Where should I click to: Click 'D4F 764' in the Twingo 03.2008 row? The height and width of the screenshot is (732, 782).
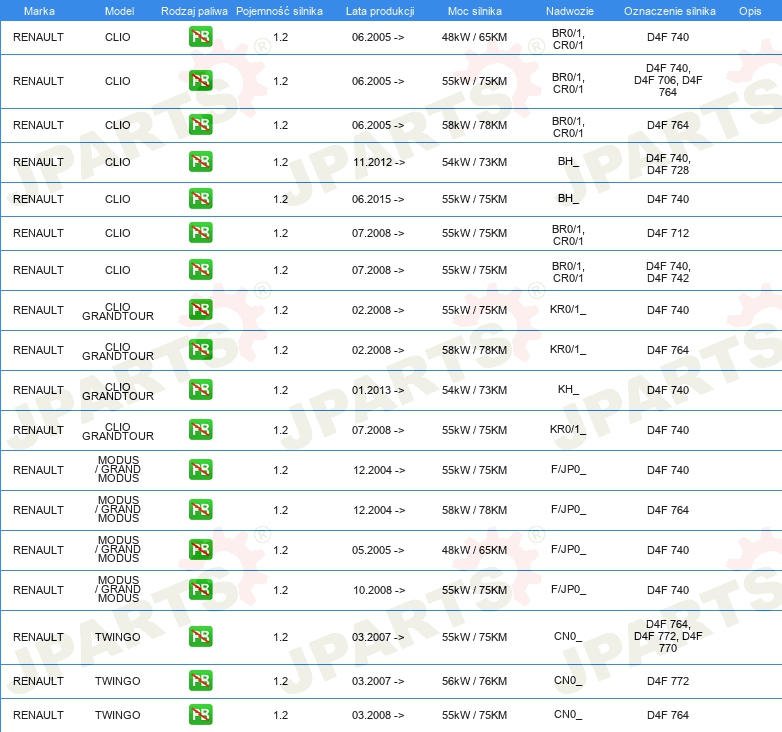[668, 715]
